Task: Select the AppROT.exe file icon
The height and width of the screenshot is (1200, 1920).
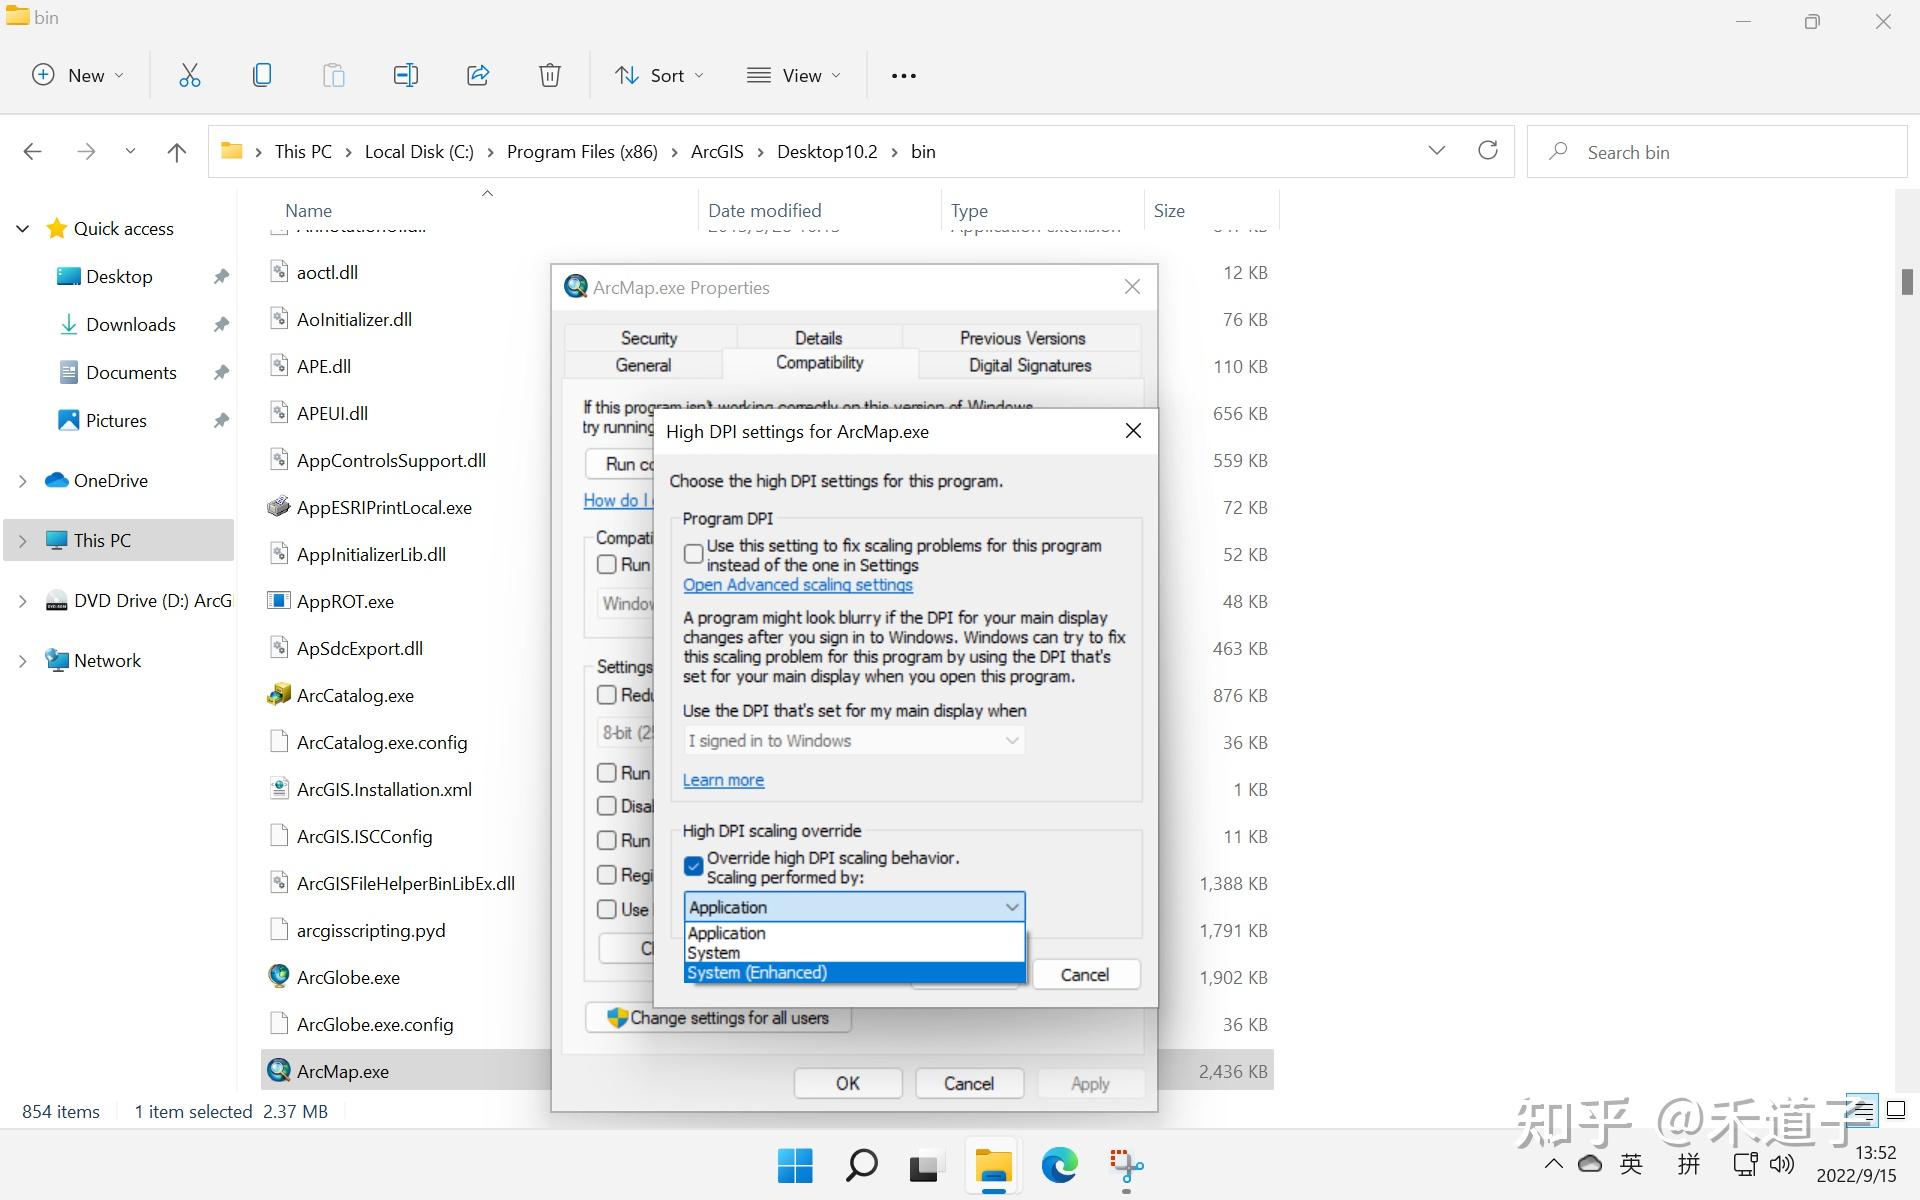Action: (x=279, y=601)
